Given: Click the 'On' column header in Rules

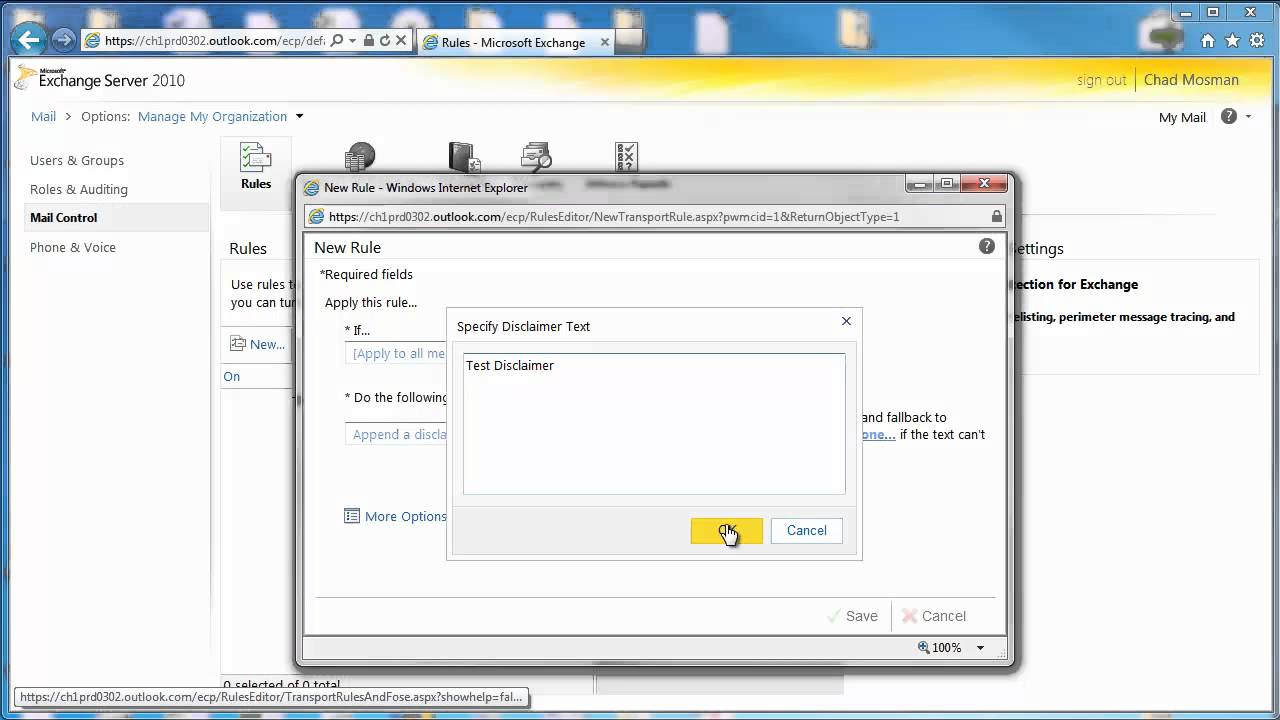Looking at the screenshot, I should tap(232, 377).
